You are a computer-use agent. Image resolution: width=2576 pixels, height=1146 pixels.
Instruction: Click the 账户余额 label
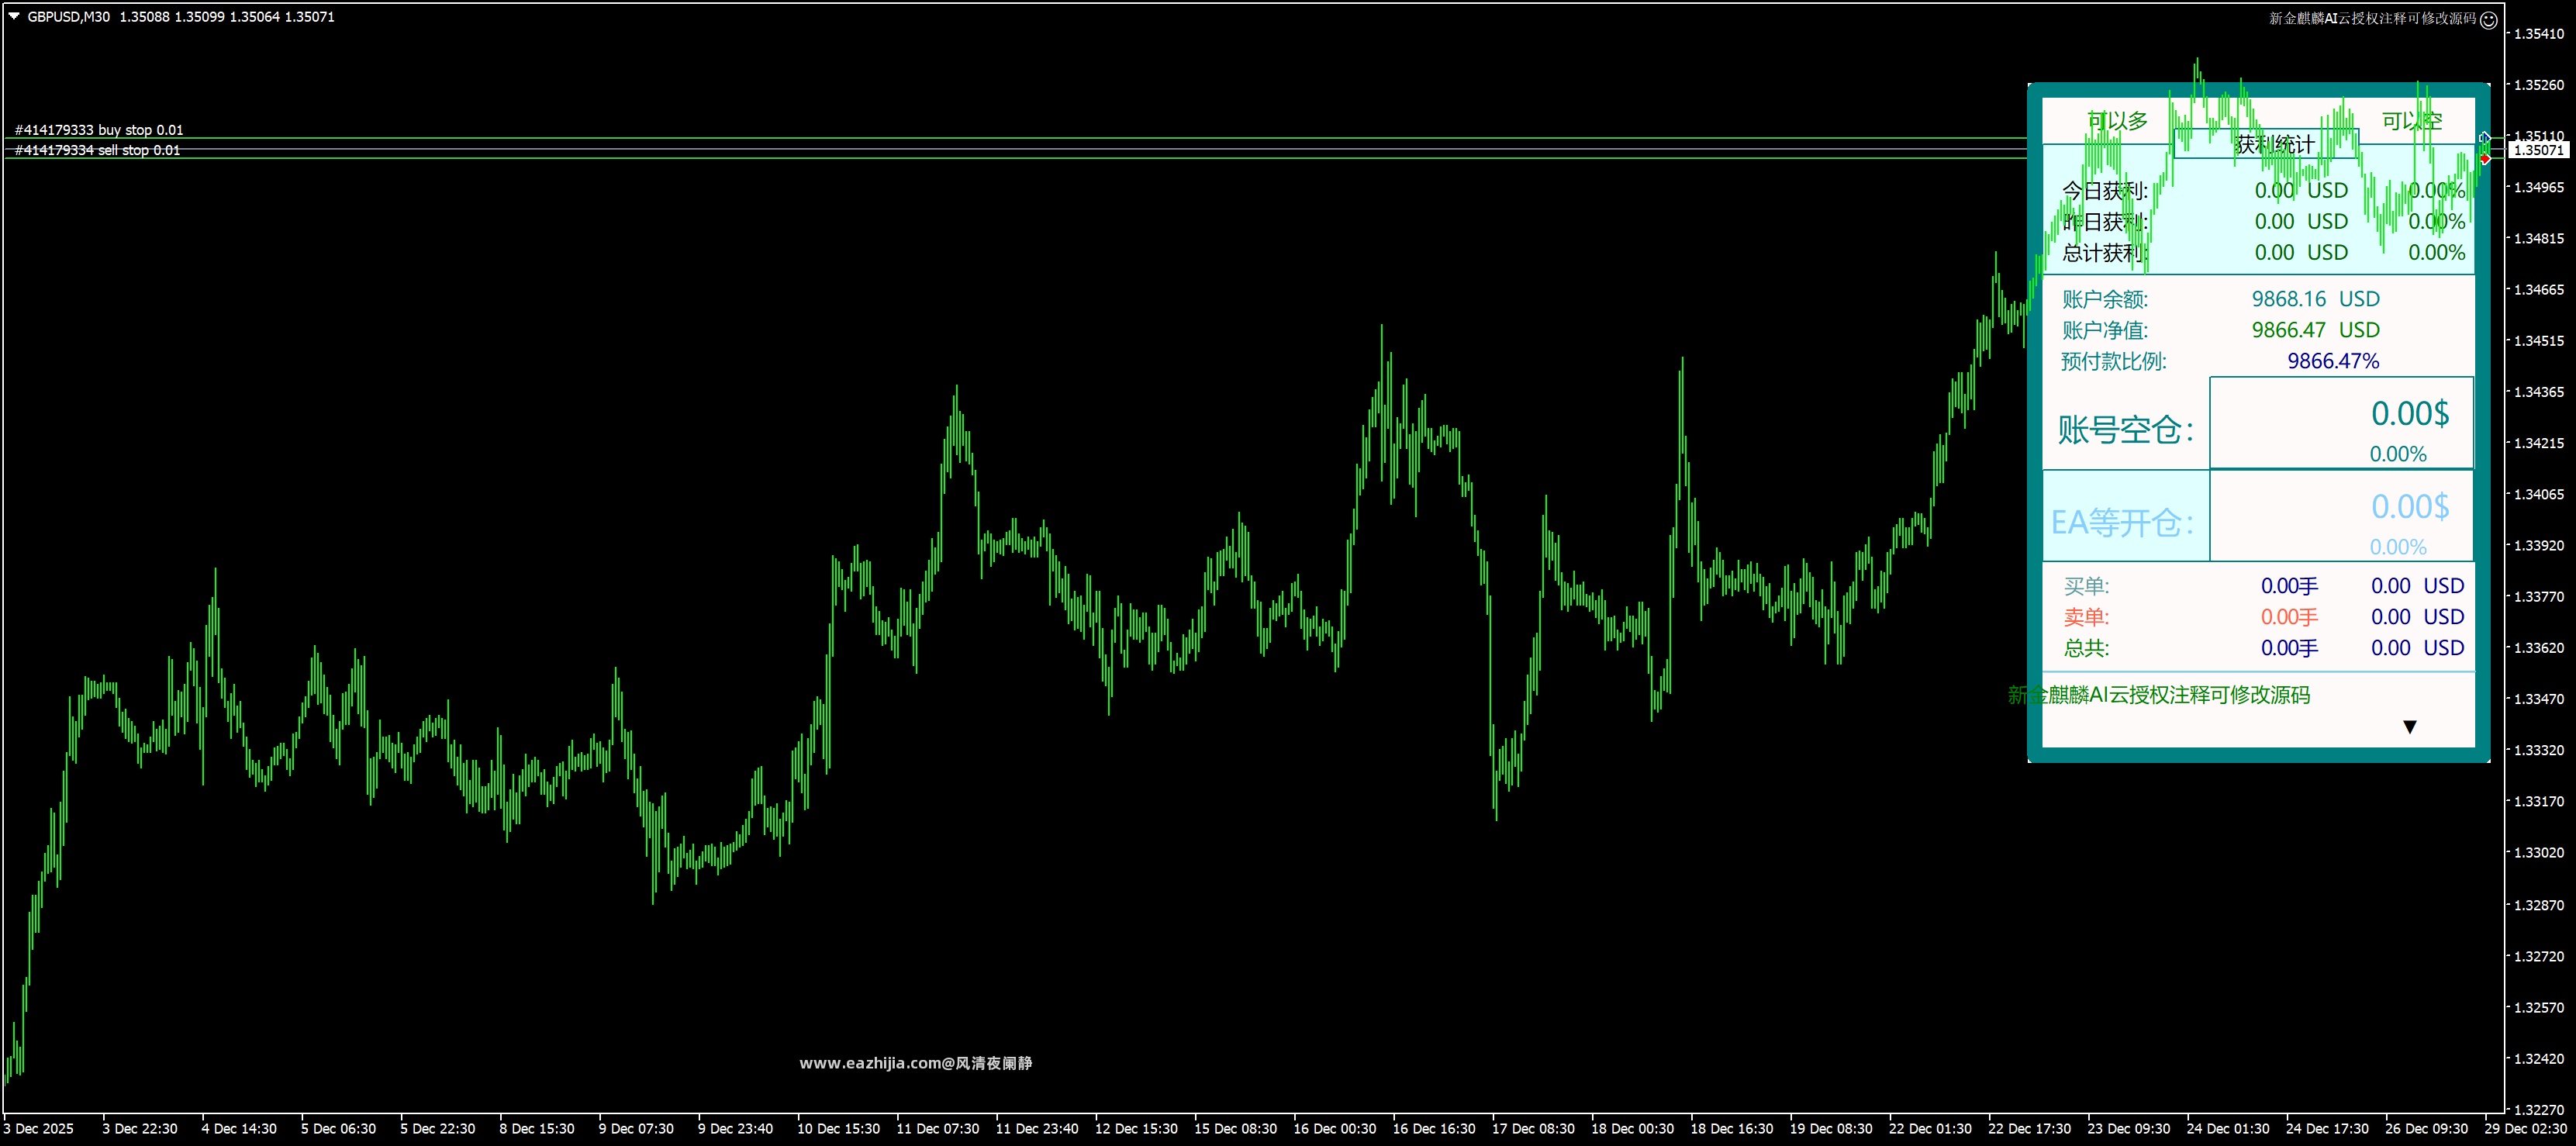click(x=2104, y=299)
